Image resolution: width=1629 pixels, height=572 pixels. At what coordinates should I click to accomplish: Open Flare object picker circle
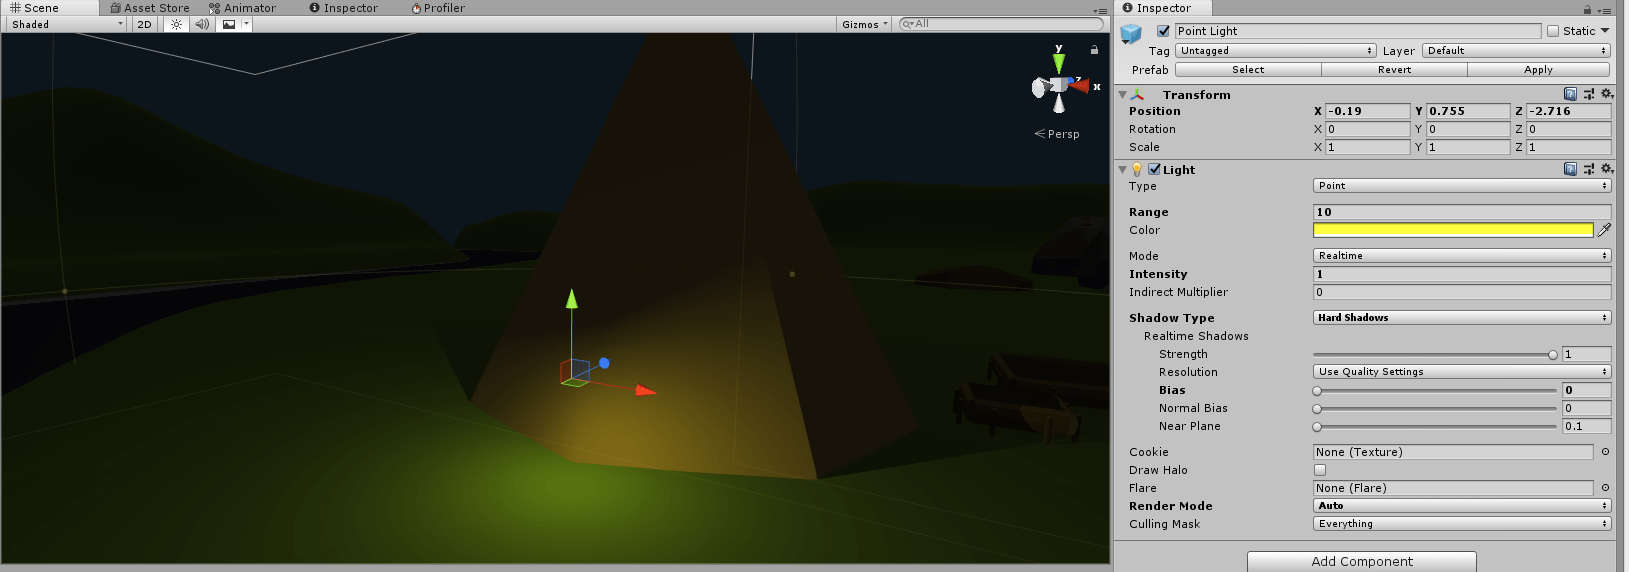(x=1605, y=488)
